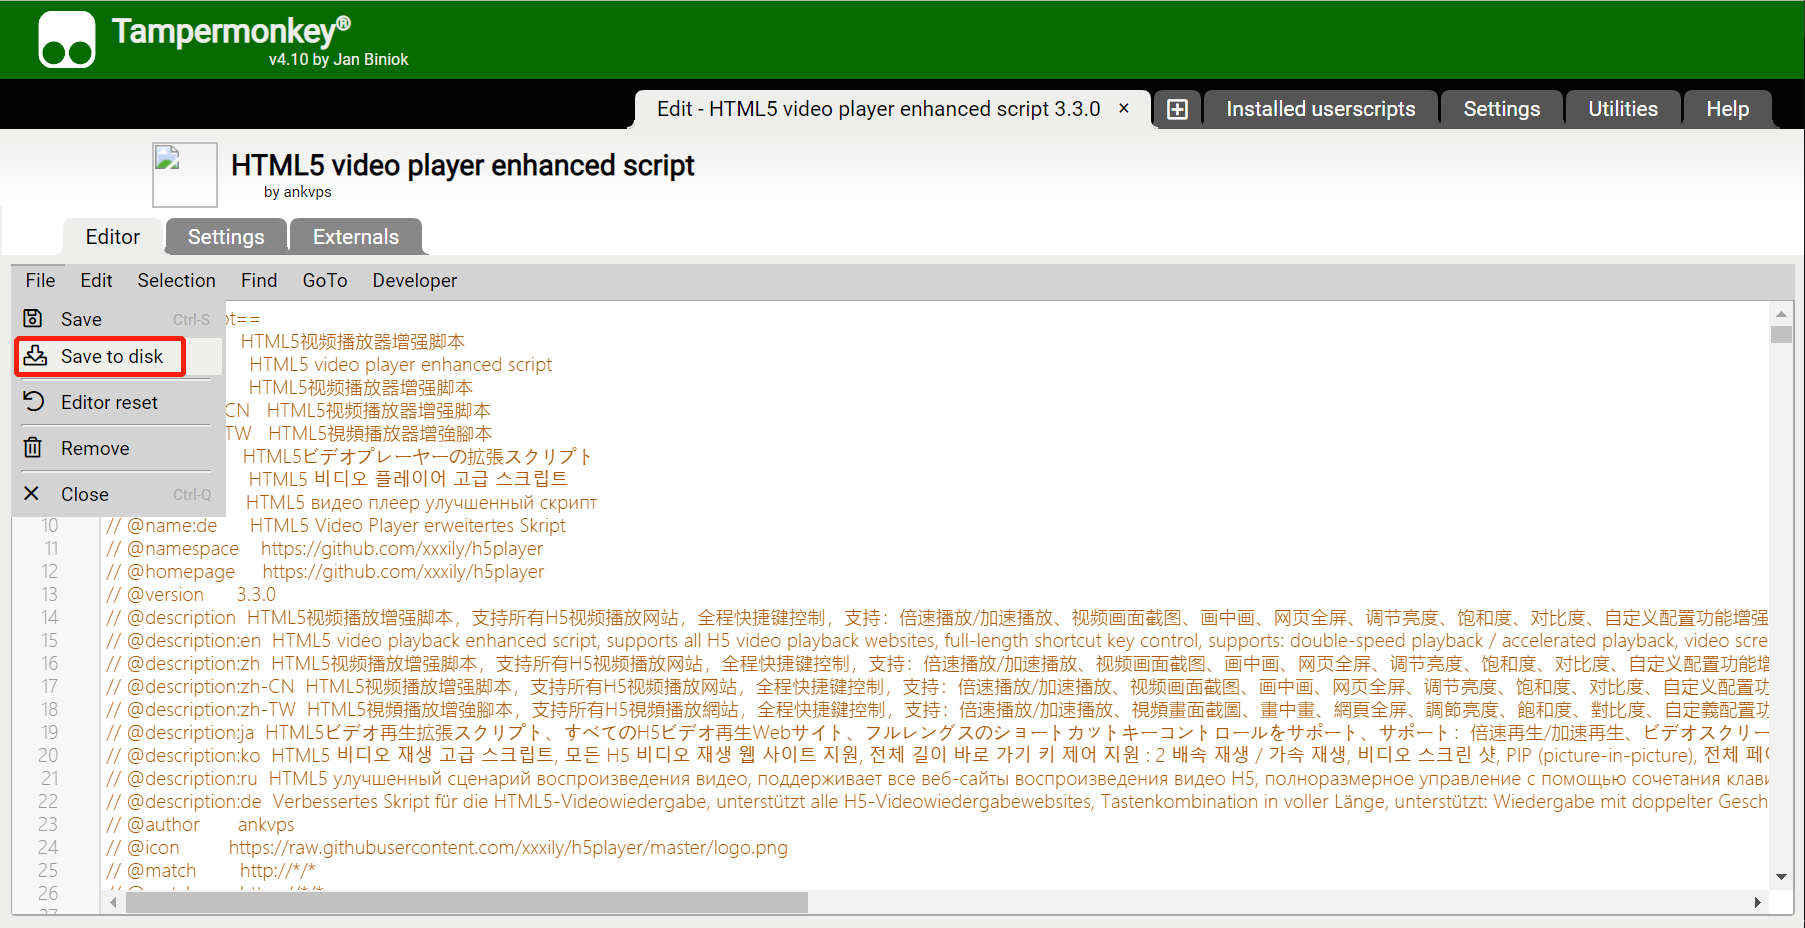Click the @namespace github URL text

click(402, 548)
